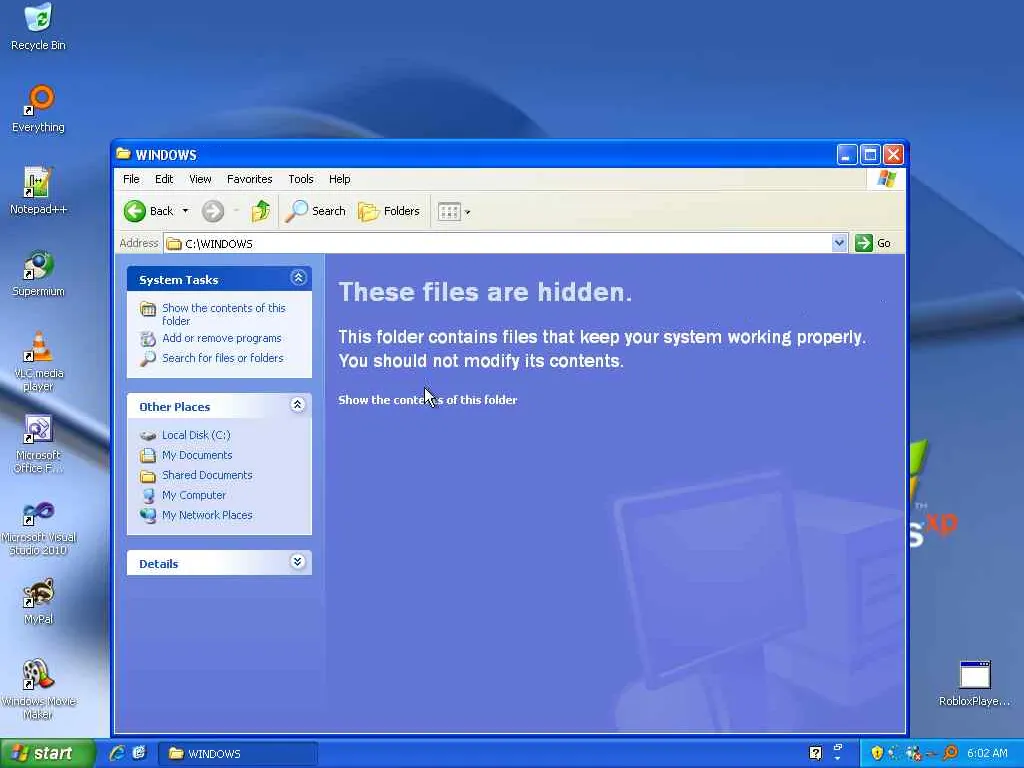Open the Search toolbar button
Screen dimensions: 1024x768
coord(316,211)
